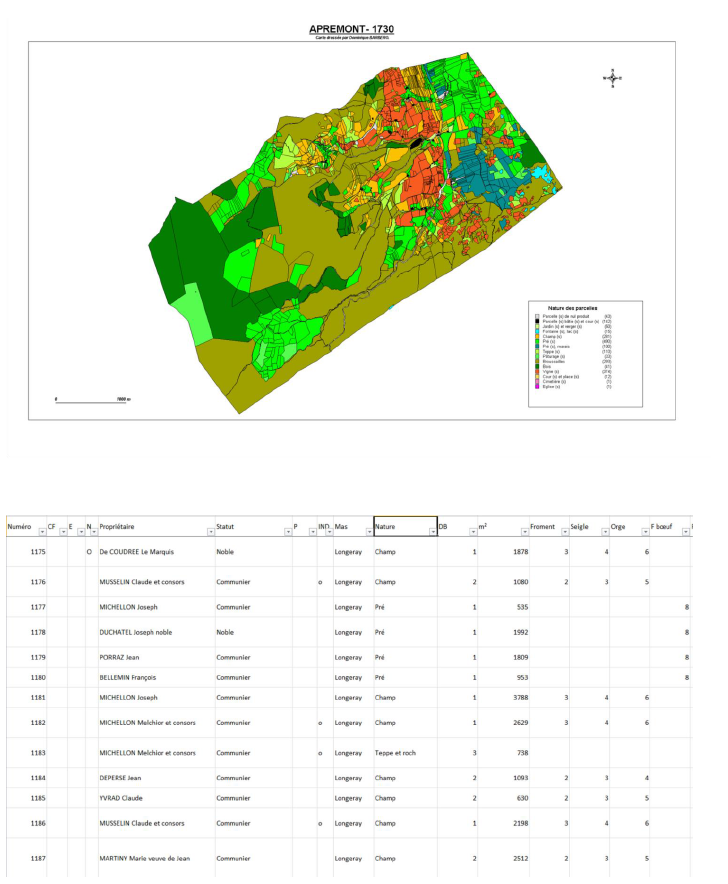Click the compass rose on the map
728x884 pixels.
pyautogui.click(x=613, y=77)
